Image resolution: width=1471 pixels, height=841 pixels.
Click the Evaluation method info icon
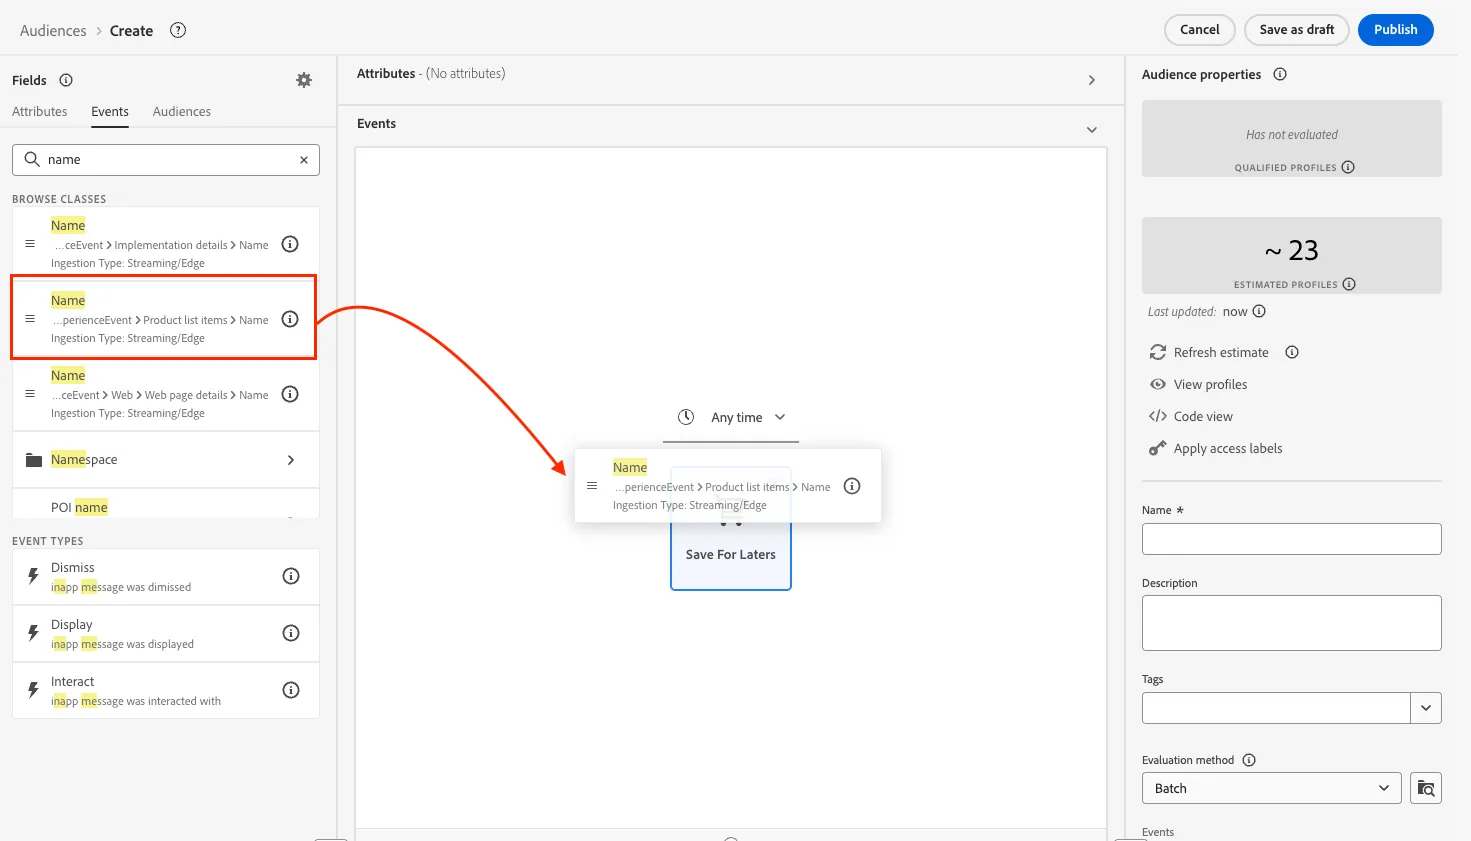coord(1249,760)
